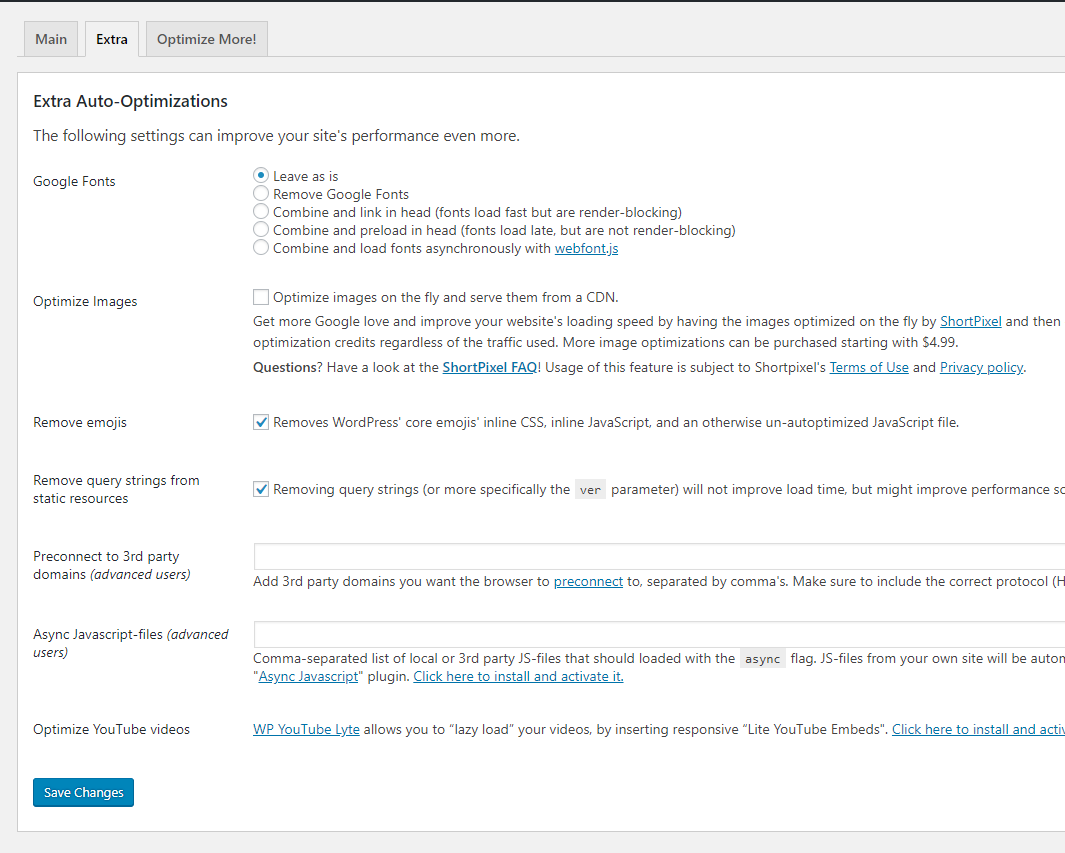Open the Optimize More! tab
Viewport: 1065px width, 853px height.
pos(206,39)
